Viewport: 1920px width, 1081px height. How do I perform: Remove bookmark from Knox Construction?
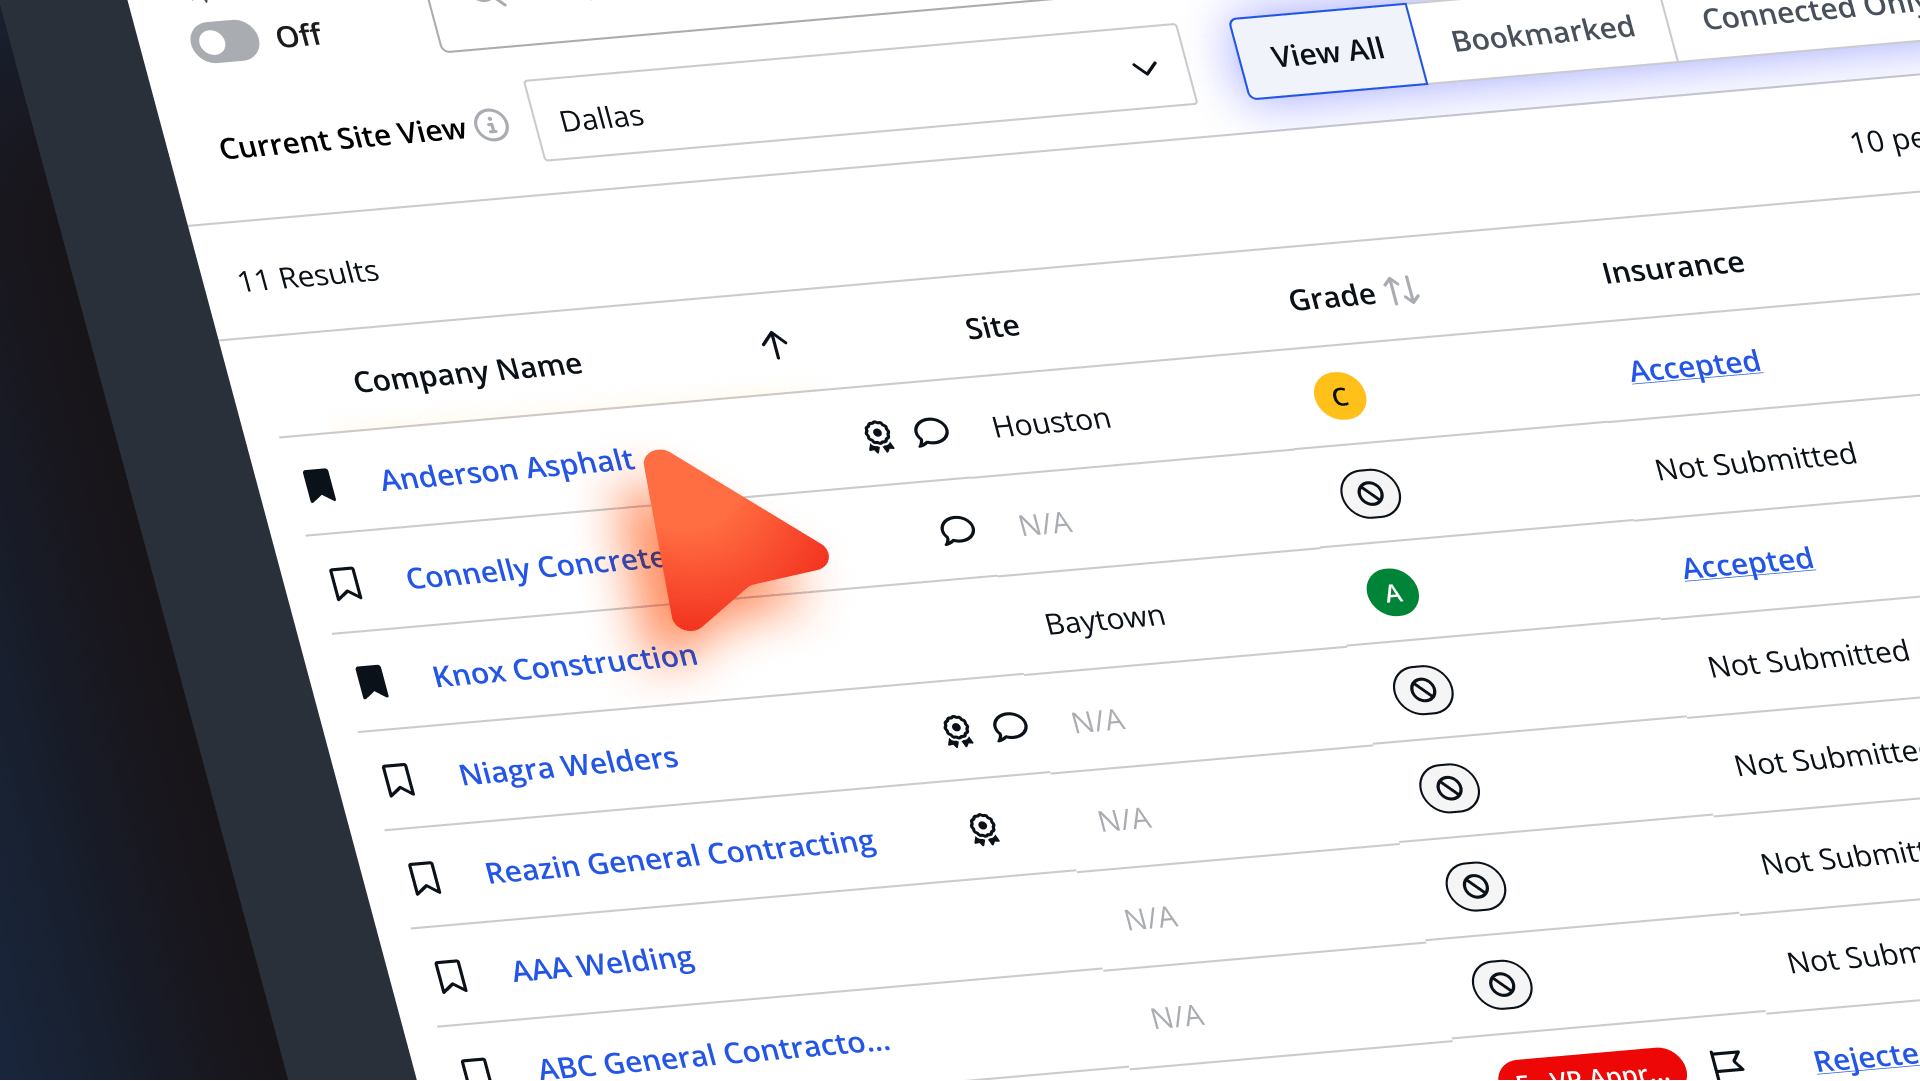[372, 681]
